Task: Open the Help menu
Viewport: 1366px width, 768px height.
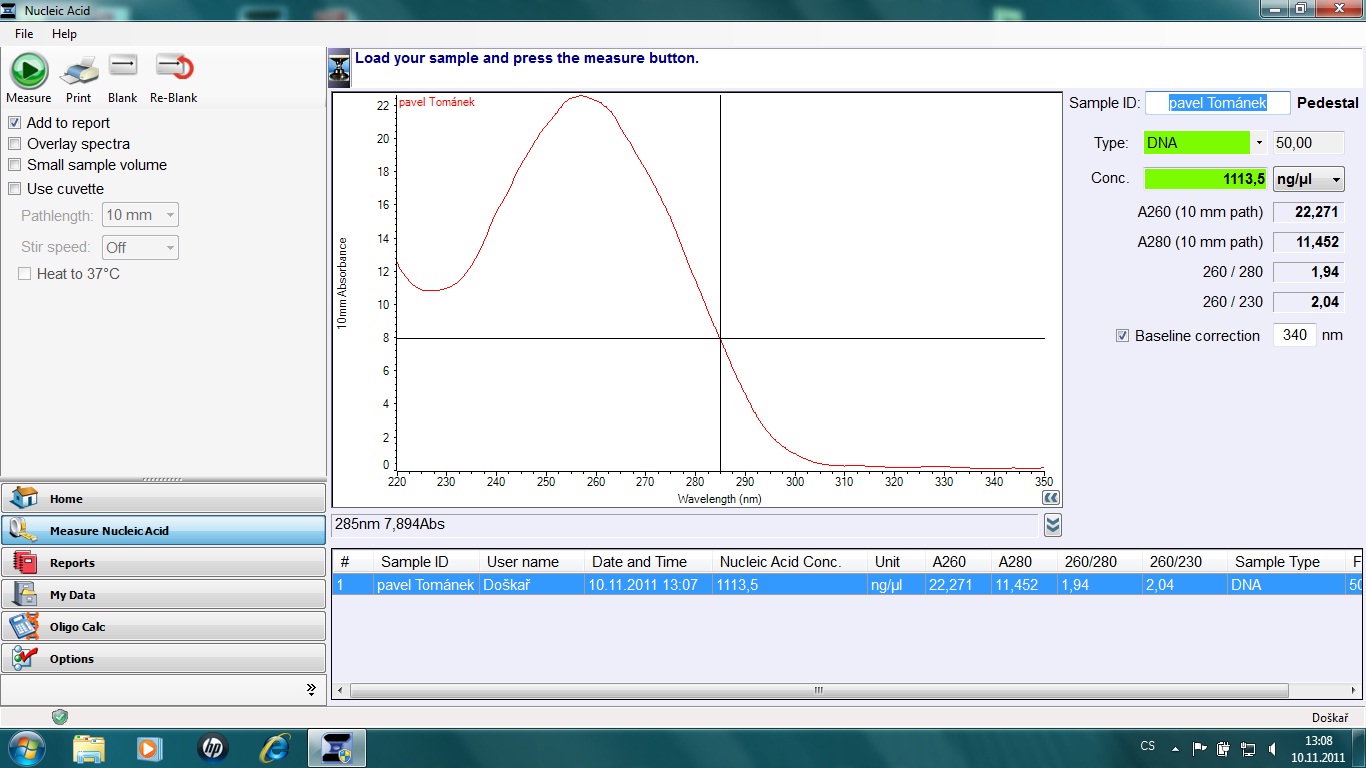Action: 64,34
